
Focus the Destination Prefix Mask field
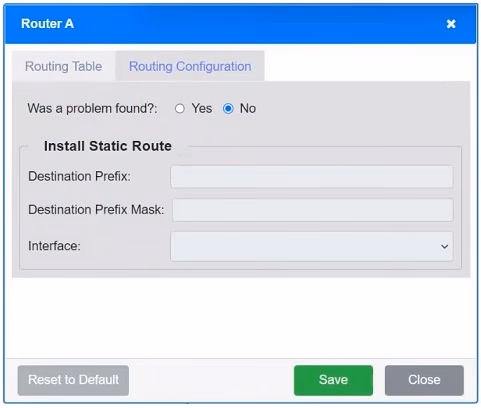[313, 210]
